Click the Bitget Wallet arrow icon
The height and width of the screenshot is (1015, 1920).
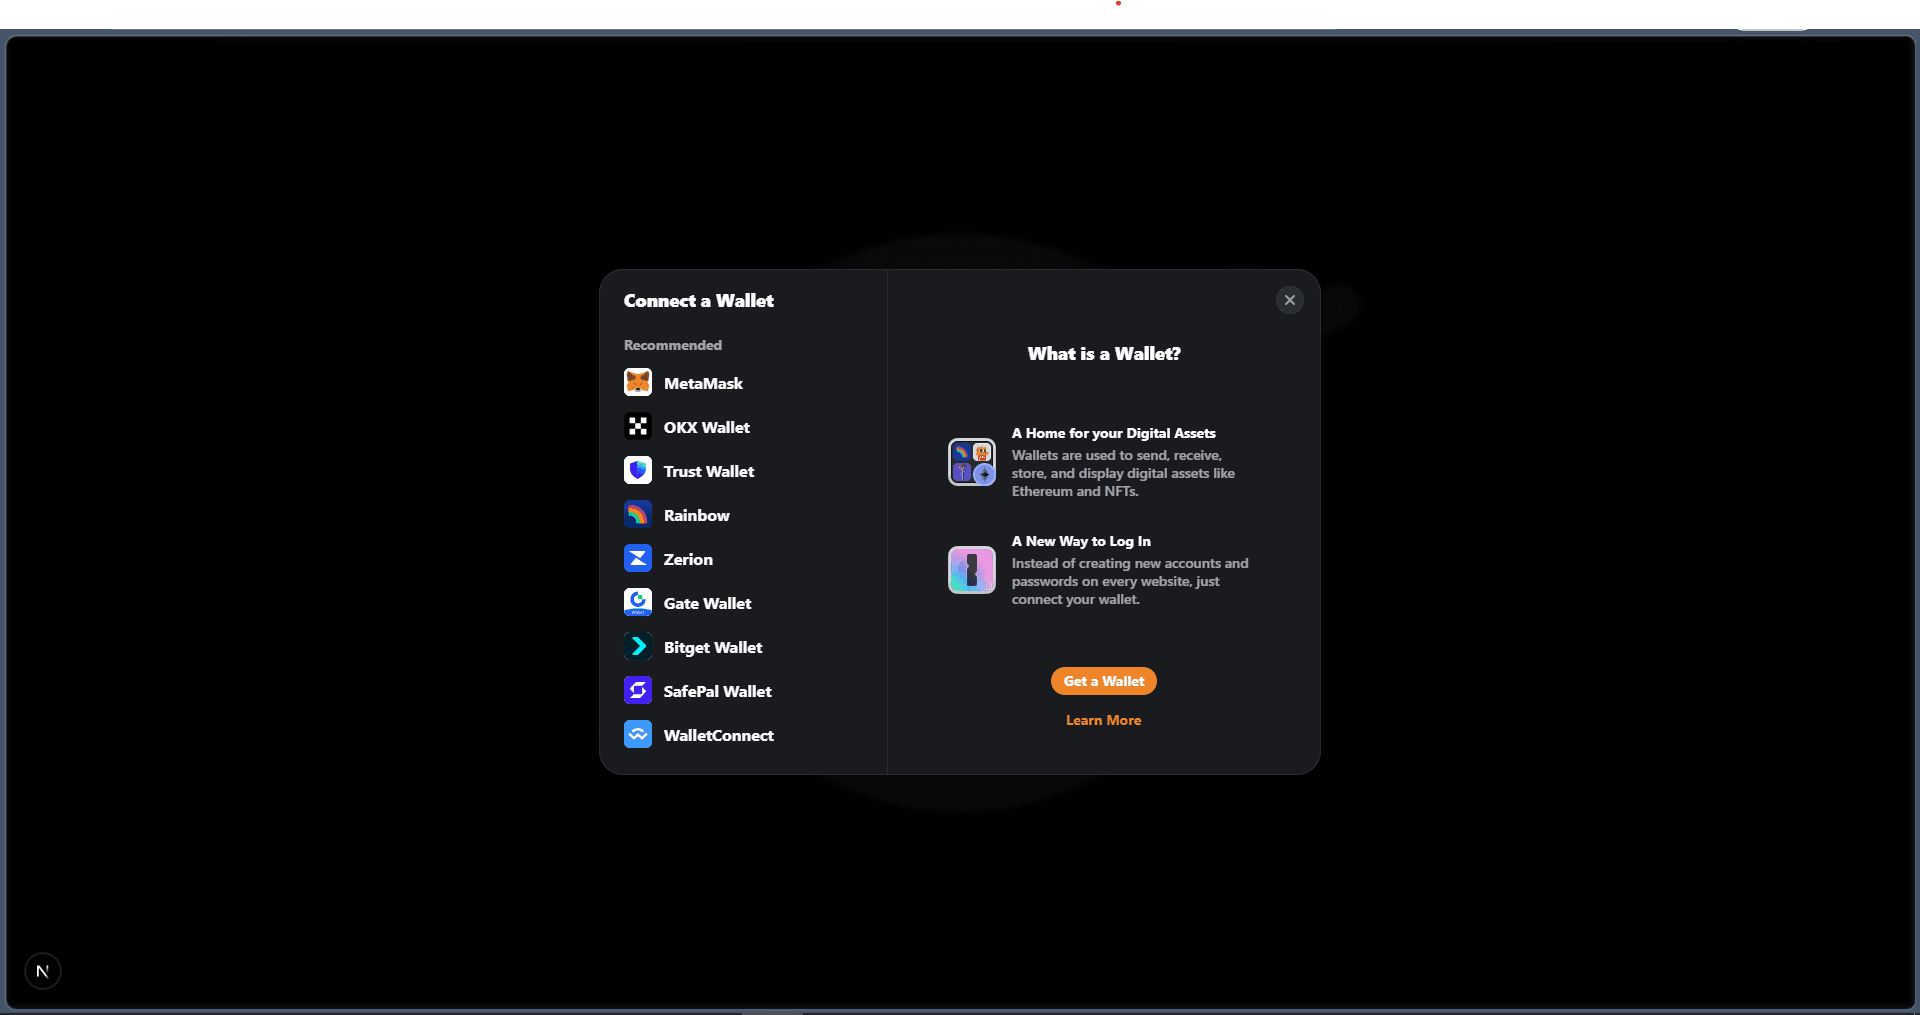pos(638,646)
